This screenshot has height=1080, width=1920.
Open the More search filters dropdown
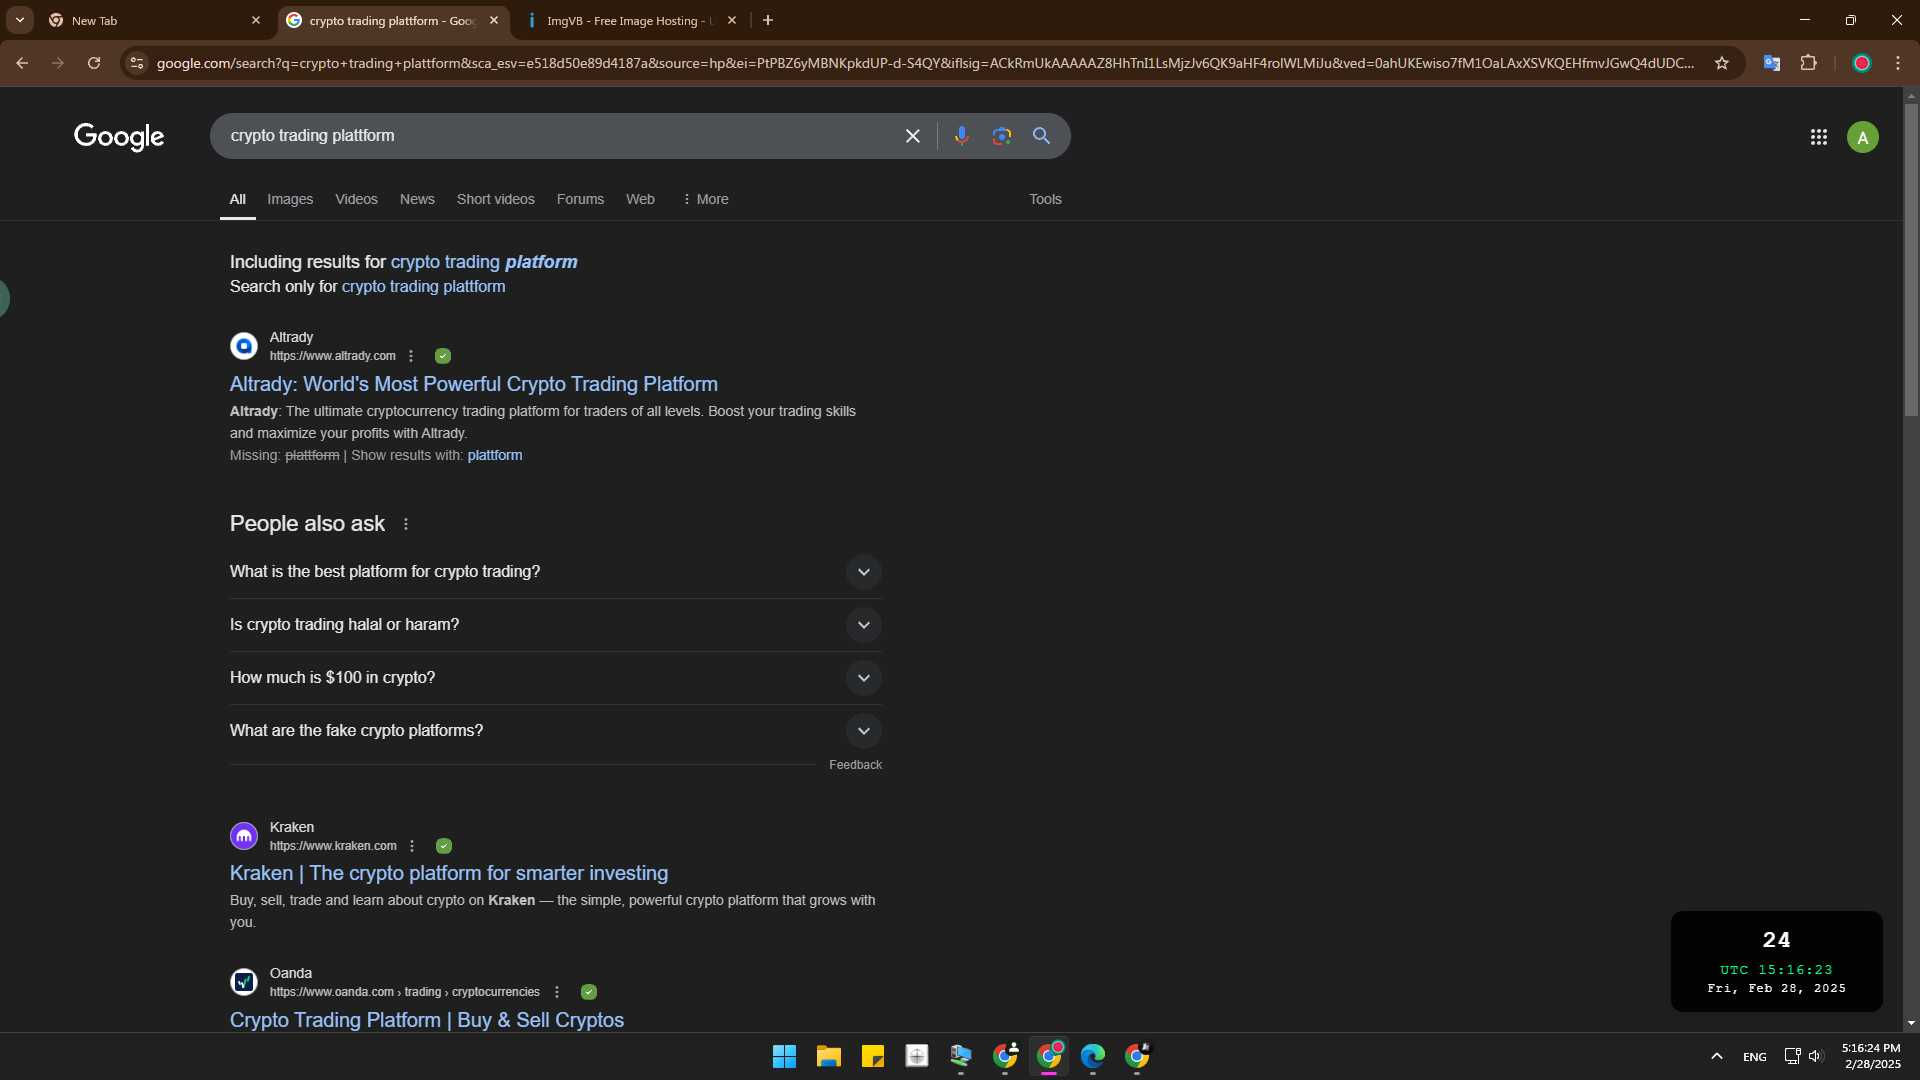[x=705, y=199]
